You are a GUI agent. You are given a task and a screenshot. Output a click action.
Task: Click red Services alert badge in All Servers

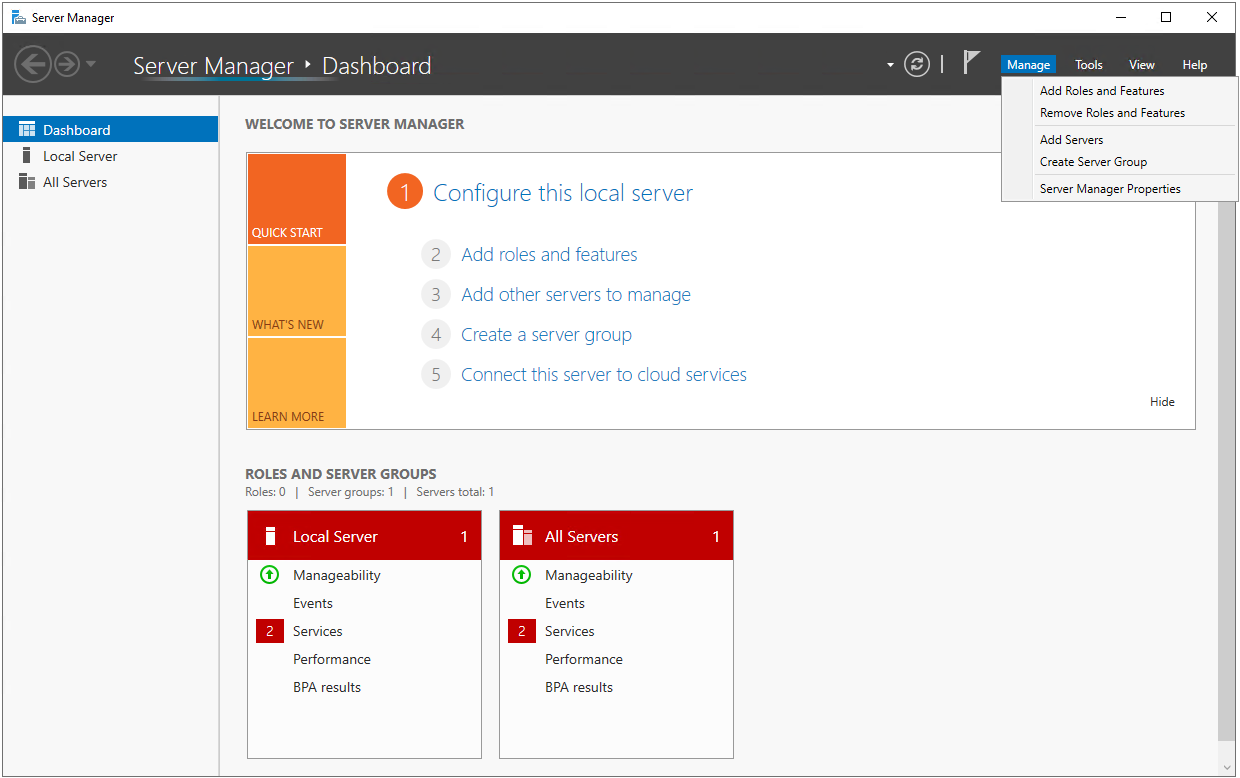(522, 631)
